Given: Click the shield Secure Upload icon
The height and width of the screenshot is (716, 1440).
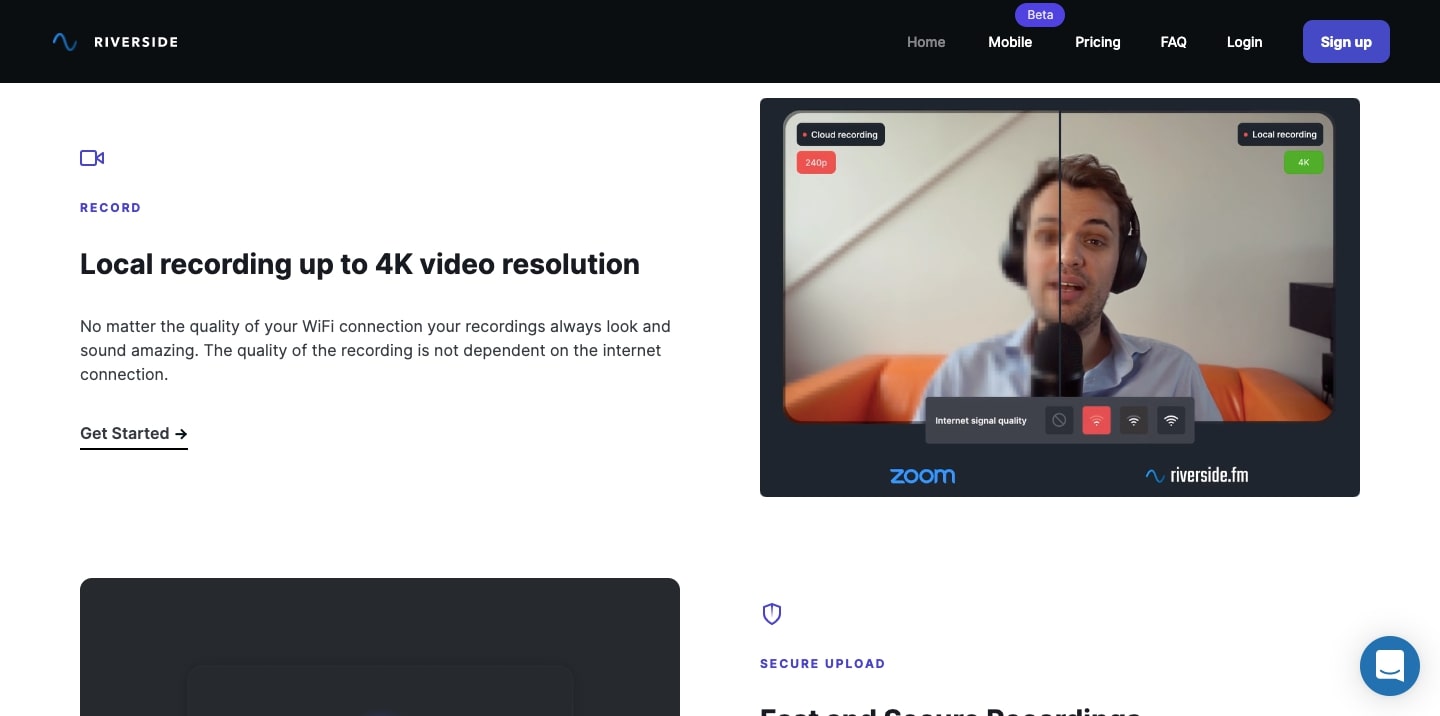Looking at the screenshot, I should point(772,614).
